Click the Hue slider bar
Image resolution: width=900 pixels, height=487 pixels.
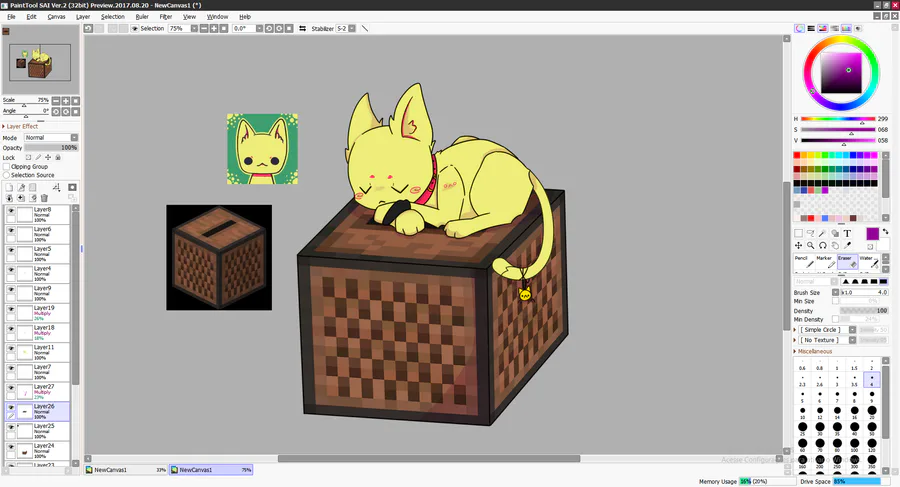(838, 119)
